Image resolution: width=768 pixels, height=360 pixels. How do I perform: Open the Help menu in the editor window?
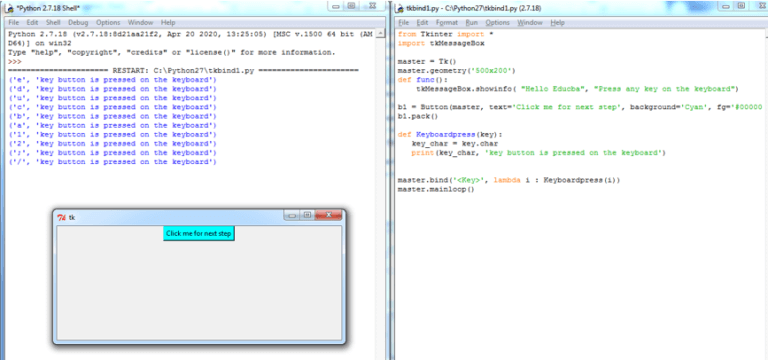(x=557, y=23)
